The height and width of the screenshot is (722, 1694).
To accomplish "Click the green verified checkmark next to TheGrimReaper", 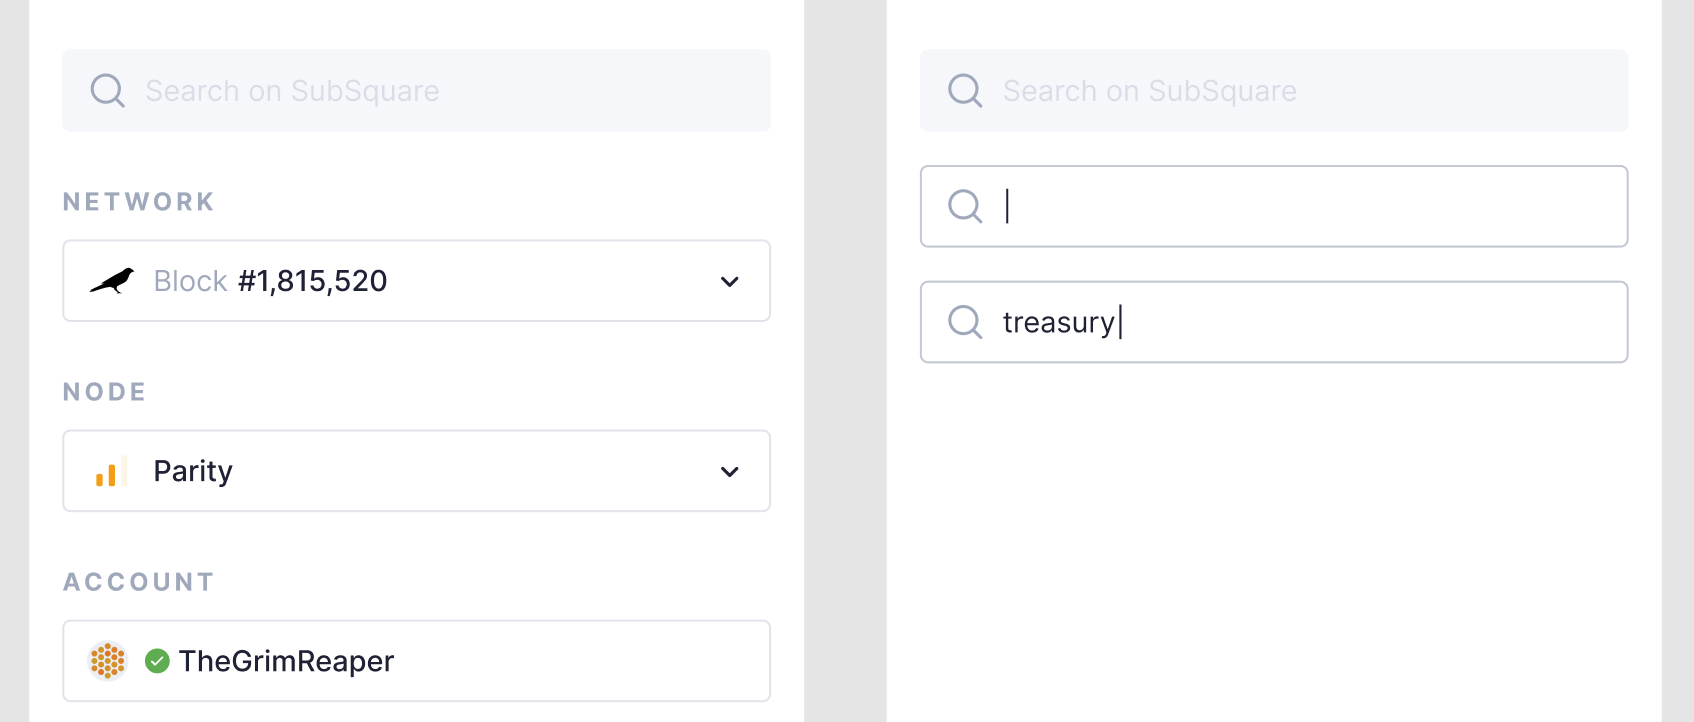I will 158,659.
